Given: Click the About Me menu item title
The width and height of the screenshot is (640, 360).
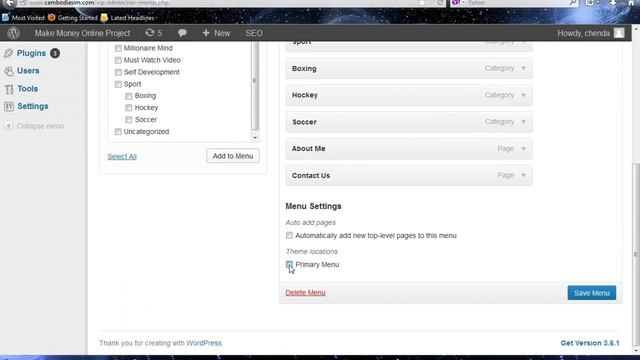Looking at the screenshot, I should pos(309,149).
